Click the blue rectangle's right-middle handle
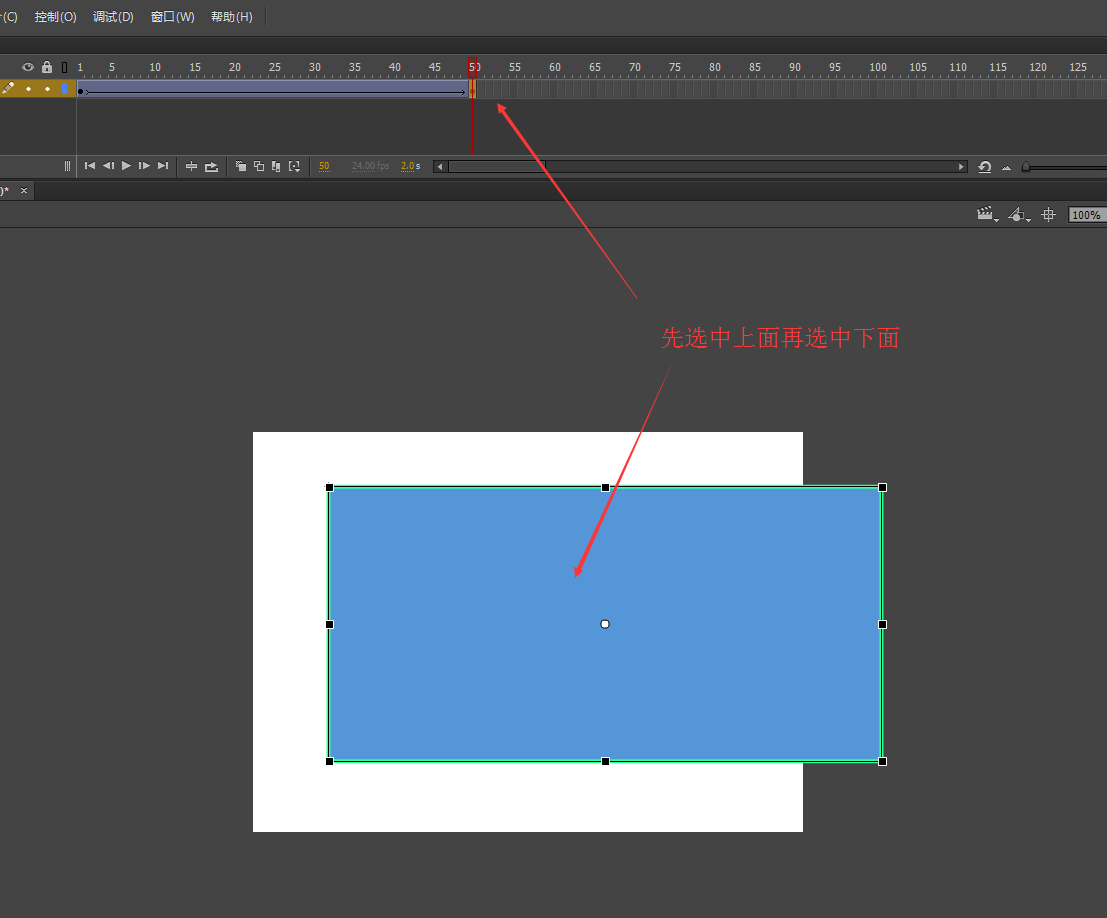1107x918 pixels. pyautogui.click(x=882, y=624)
